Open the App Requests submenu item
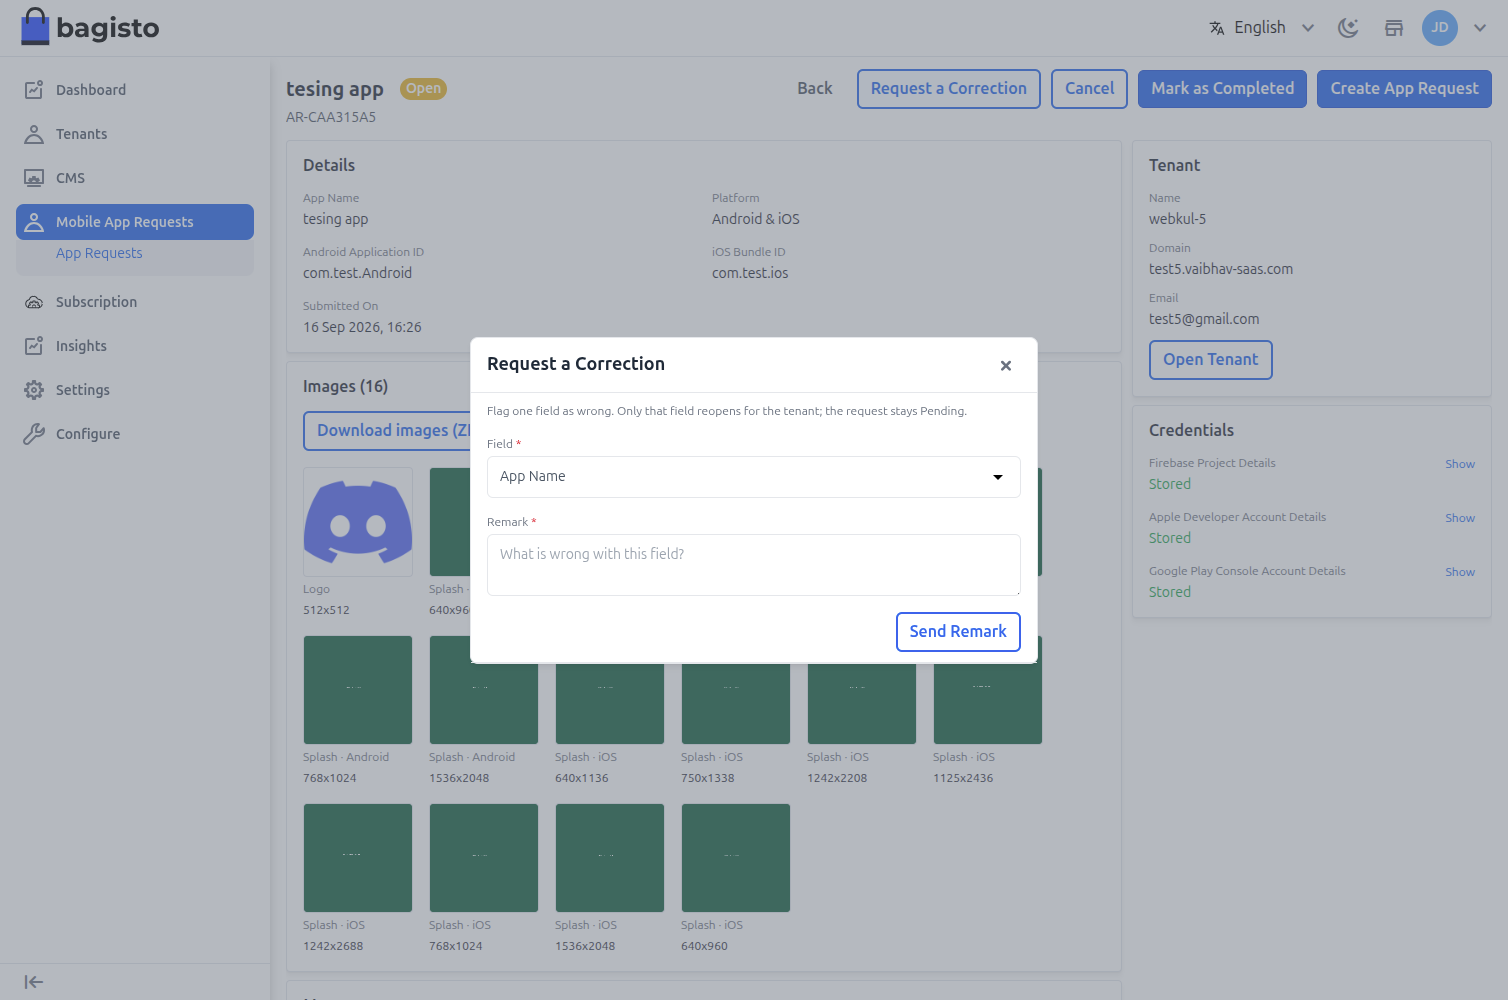 (x=99, y=253)
